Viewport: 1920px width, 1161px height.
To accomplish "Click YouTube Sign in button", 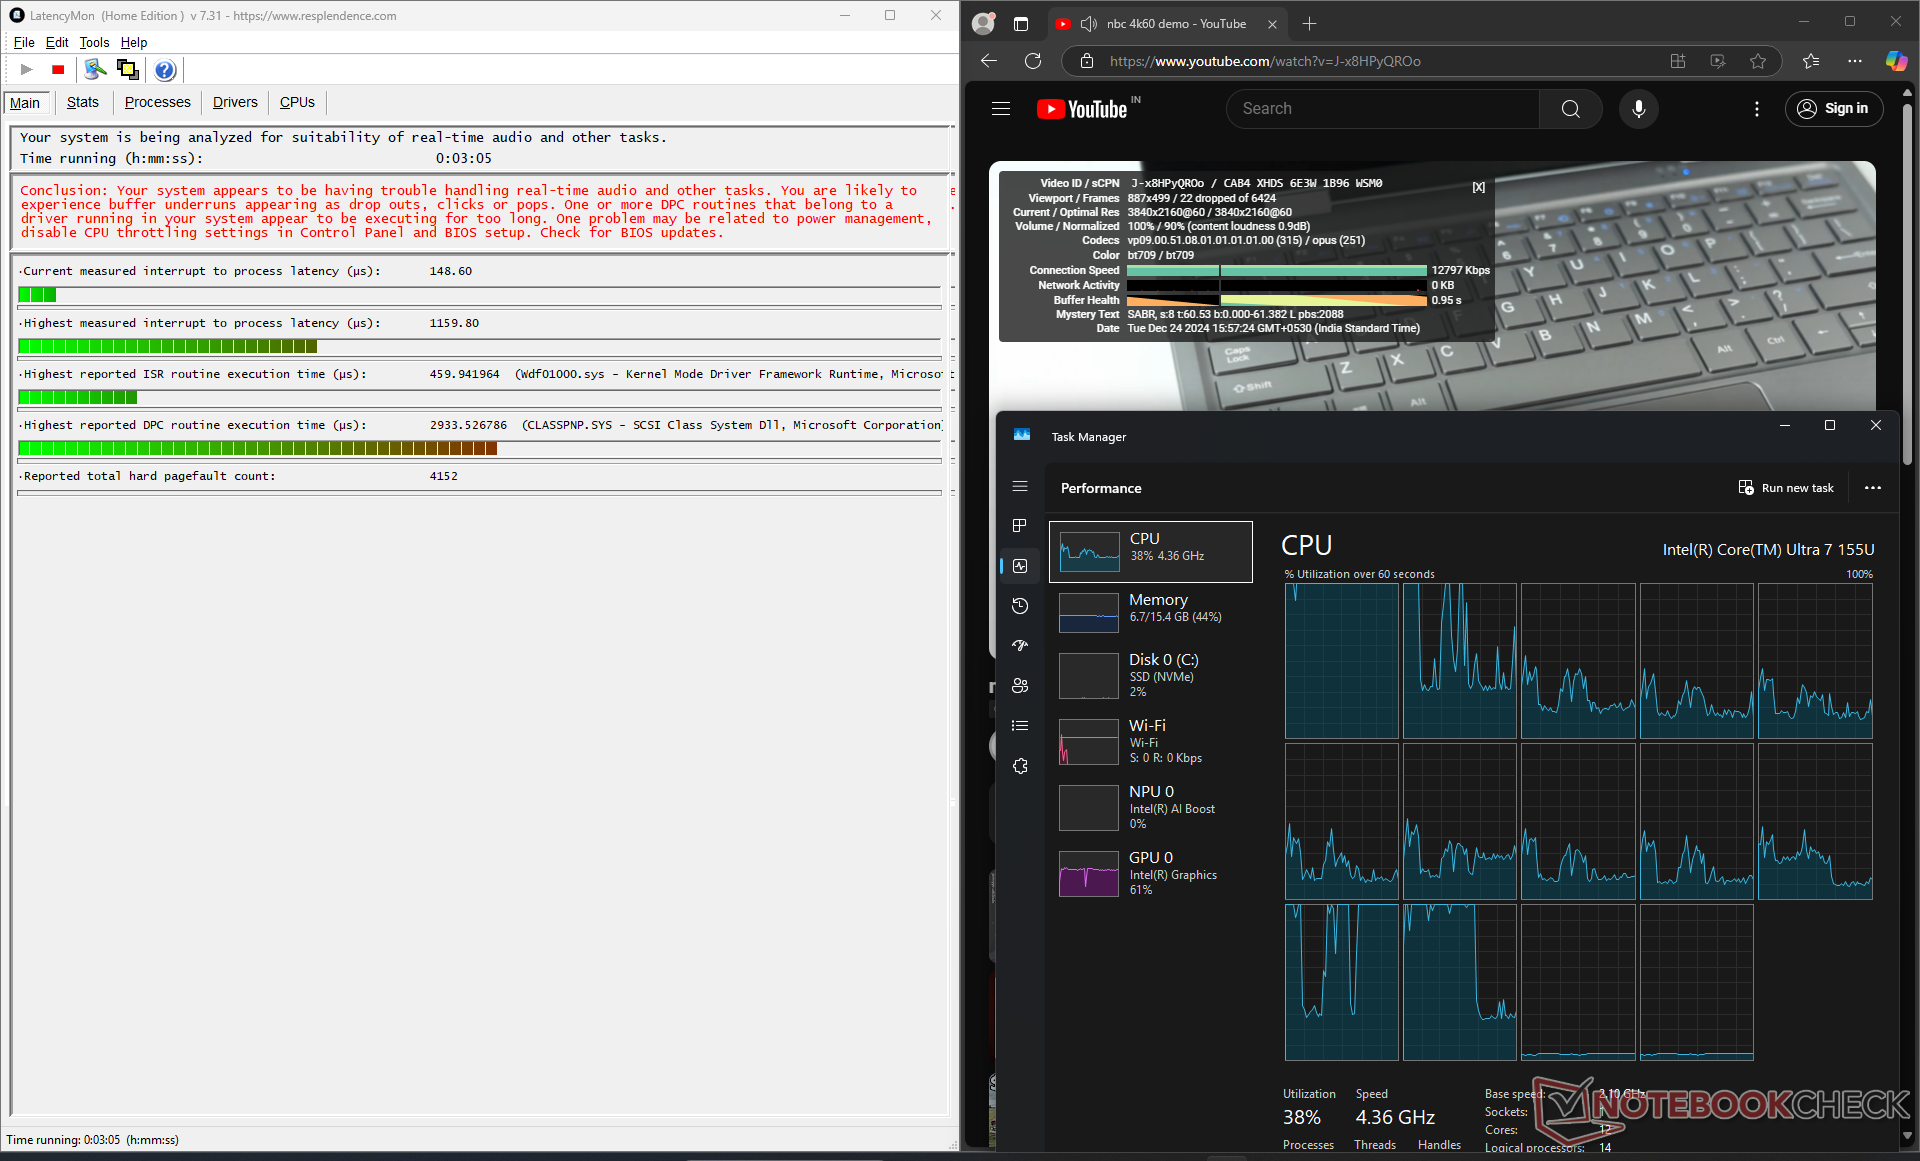I will coord(1834,109).
